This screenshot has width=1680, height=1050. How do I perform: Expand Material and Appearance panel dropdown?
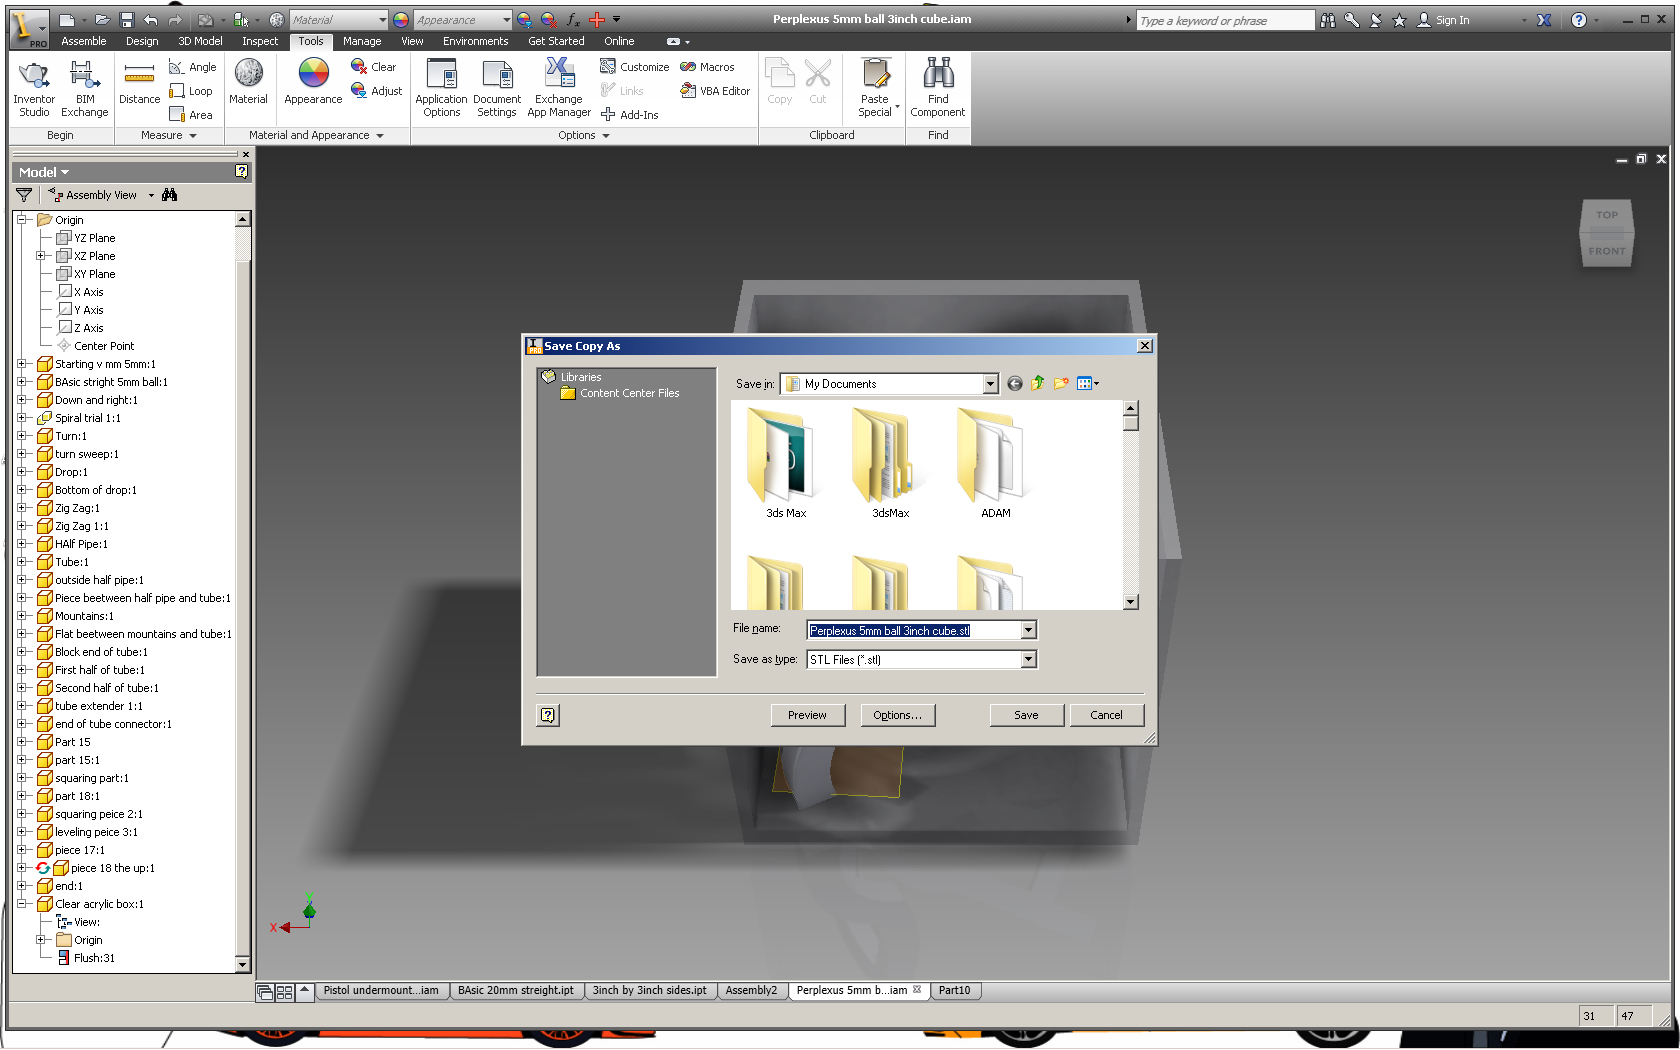(x=380, y=136)
